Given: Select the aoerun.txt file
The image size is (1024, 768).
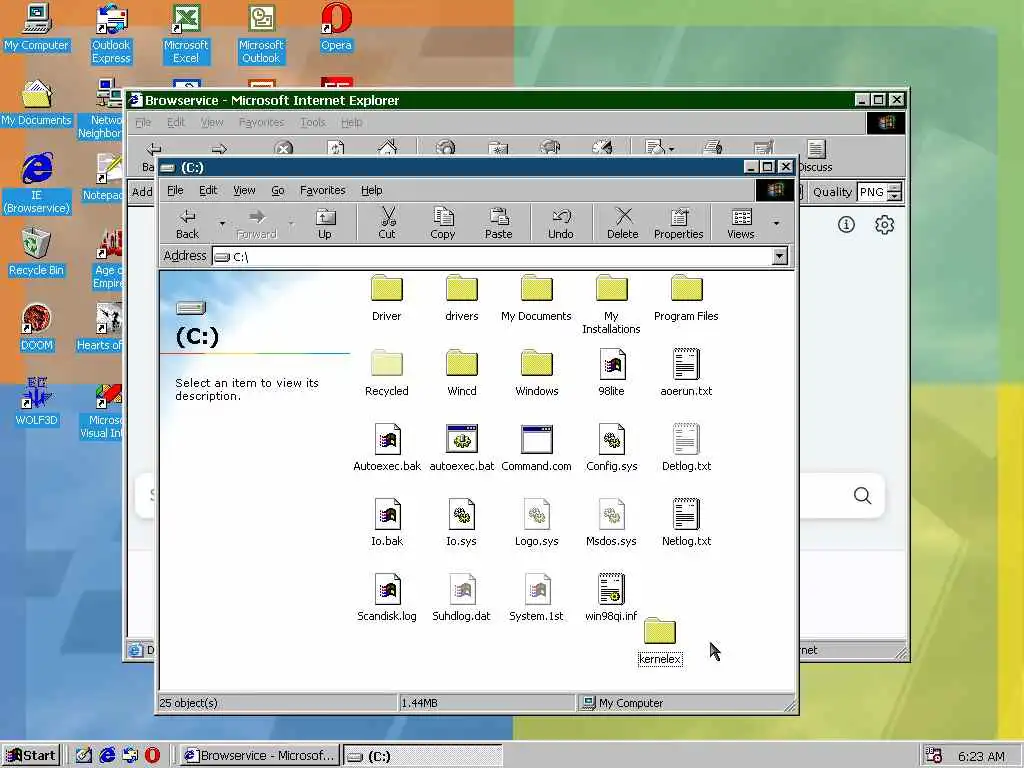Looking at the screenshot, I should click(x=686, y=373).
